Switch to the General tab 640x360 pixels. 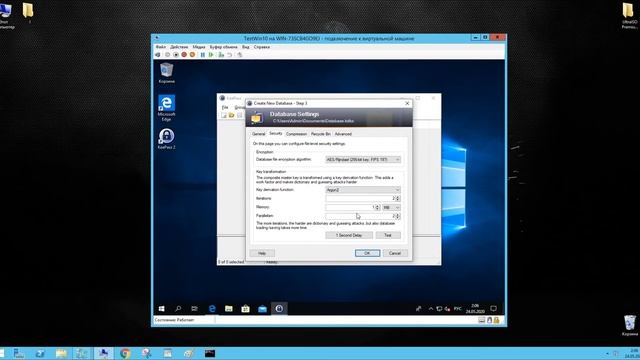point(258,134)
